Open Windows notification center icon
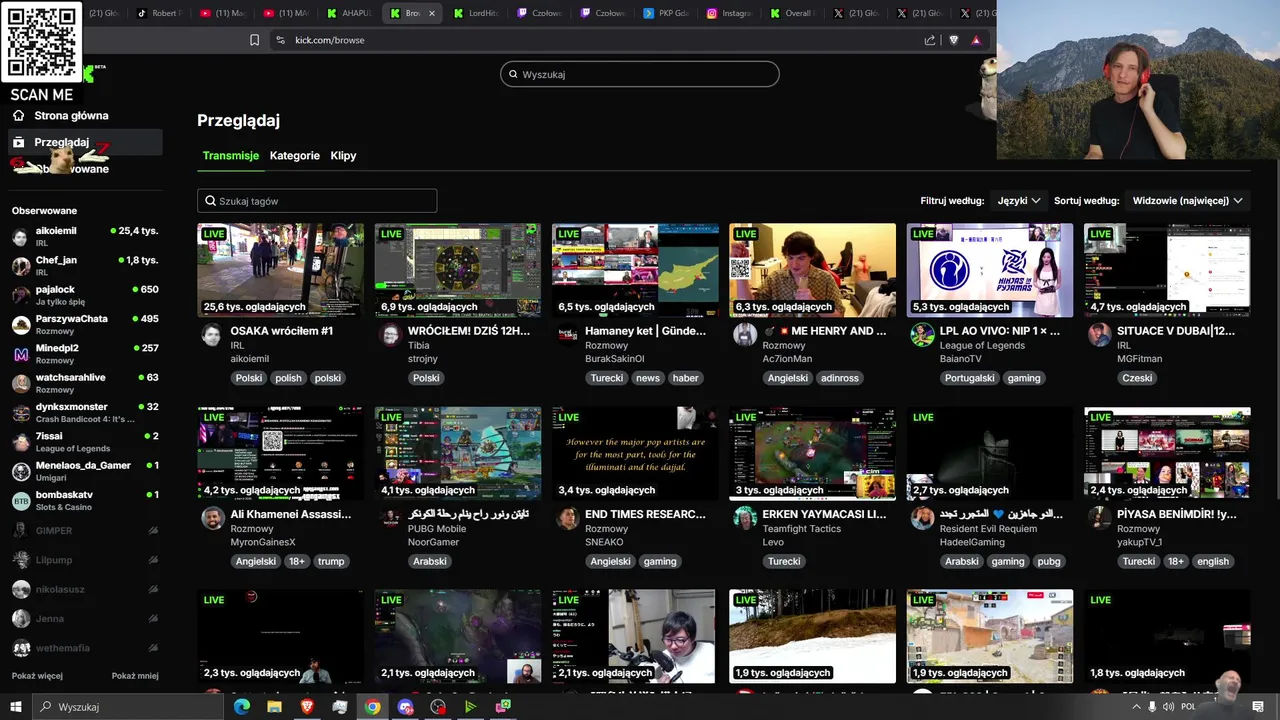Image resolution: width=1280 pixels, height=720 pixels. tap(1258, 707)
